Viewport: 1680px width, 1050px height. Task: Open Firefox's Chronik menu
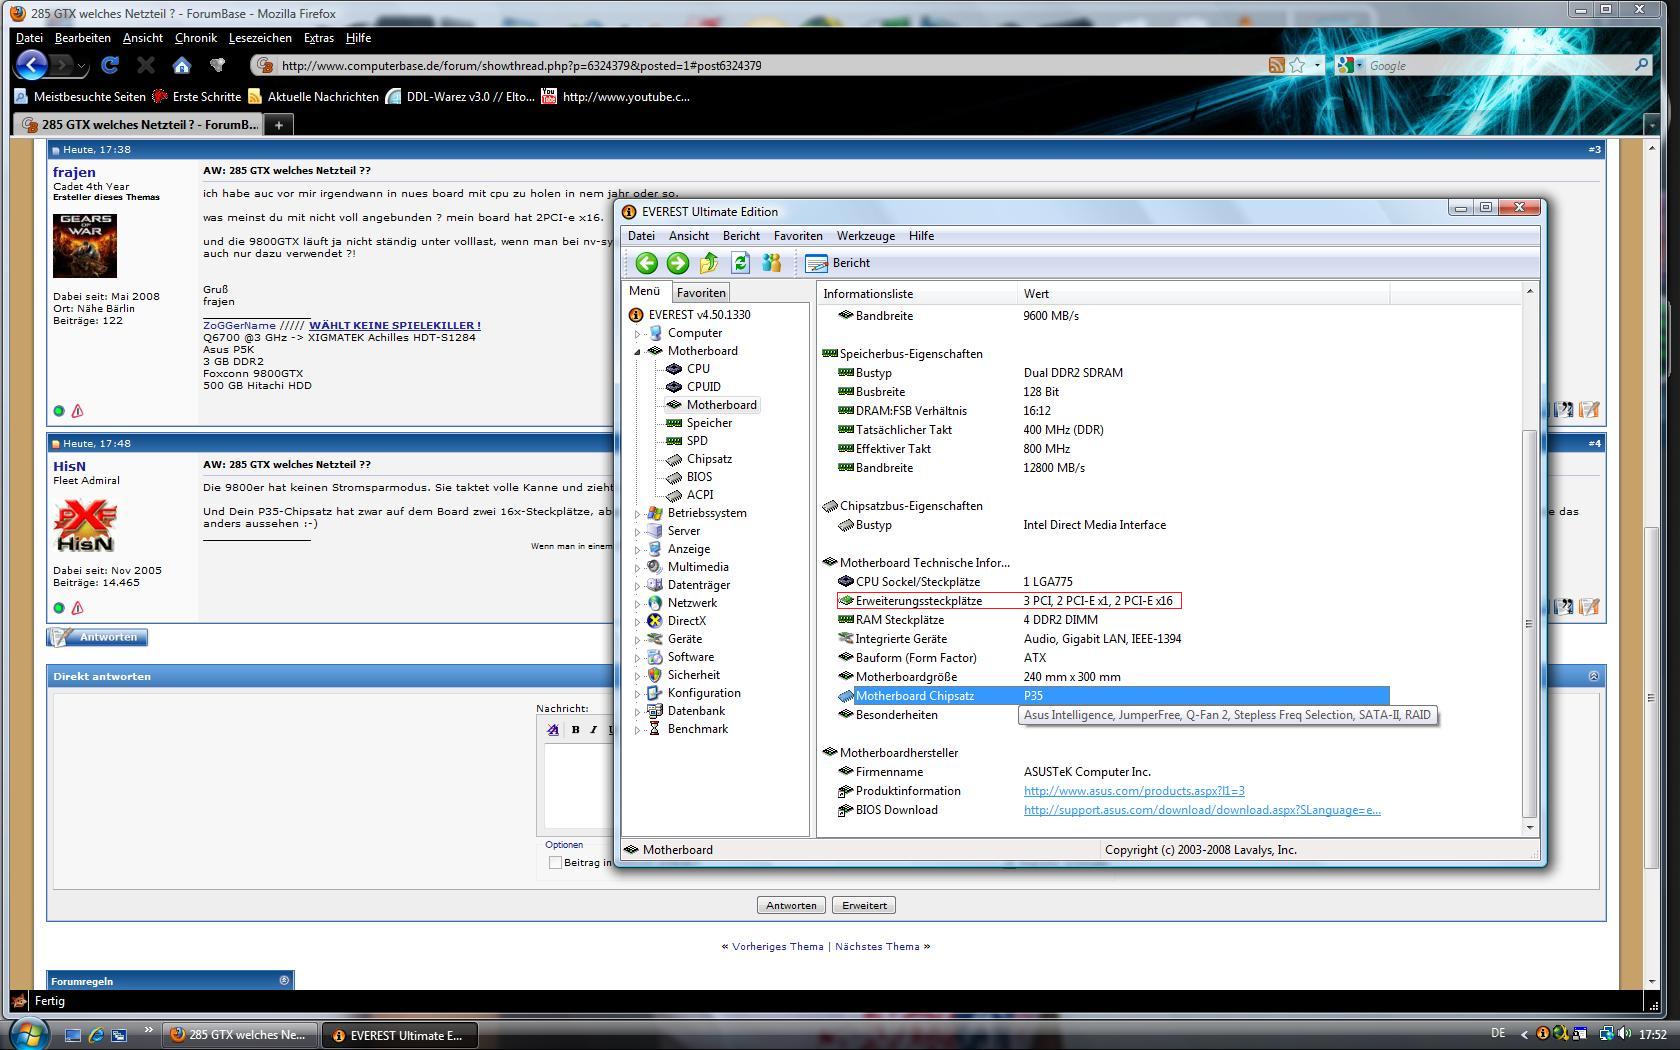[x=196, y=38]
